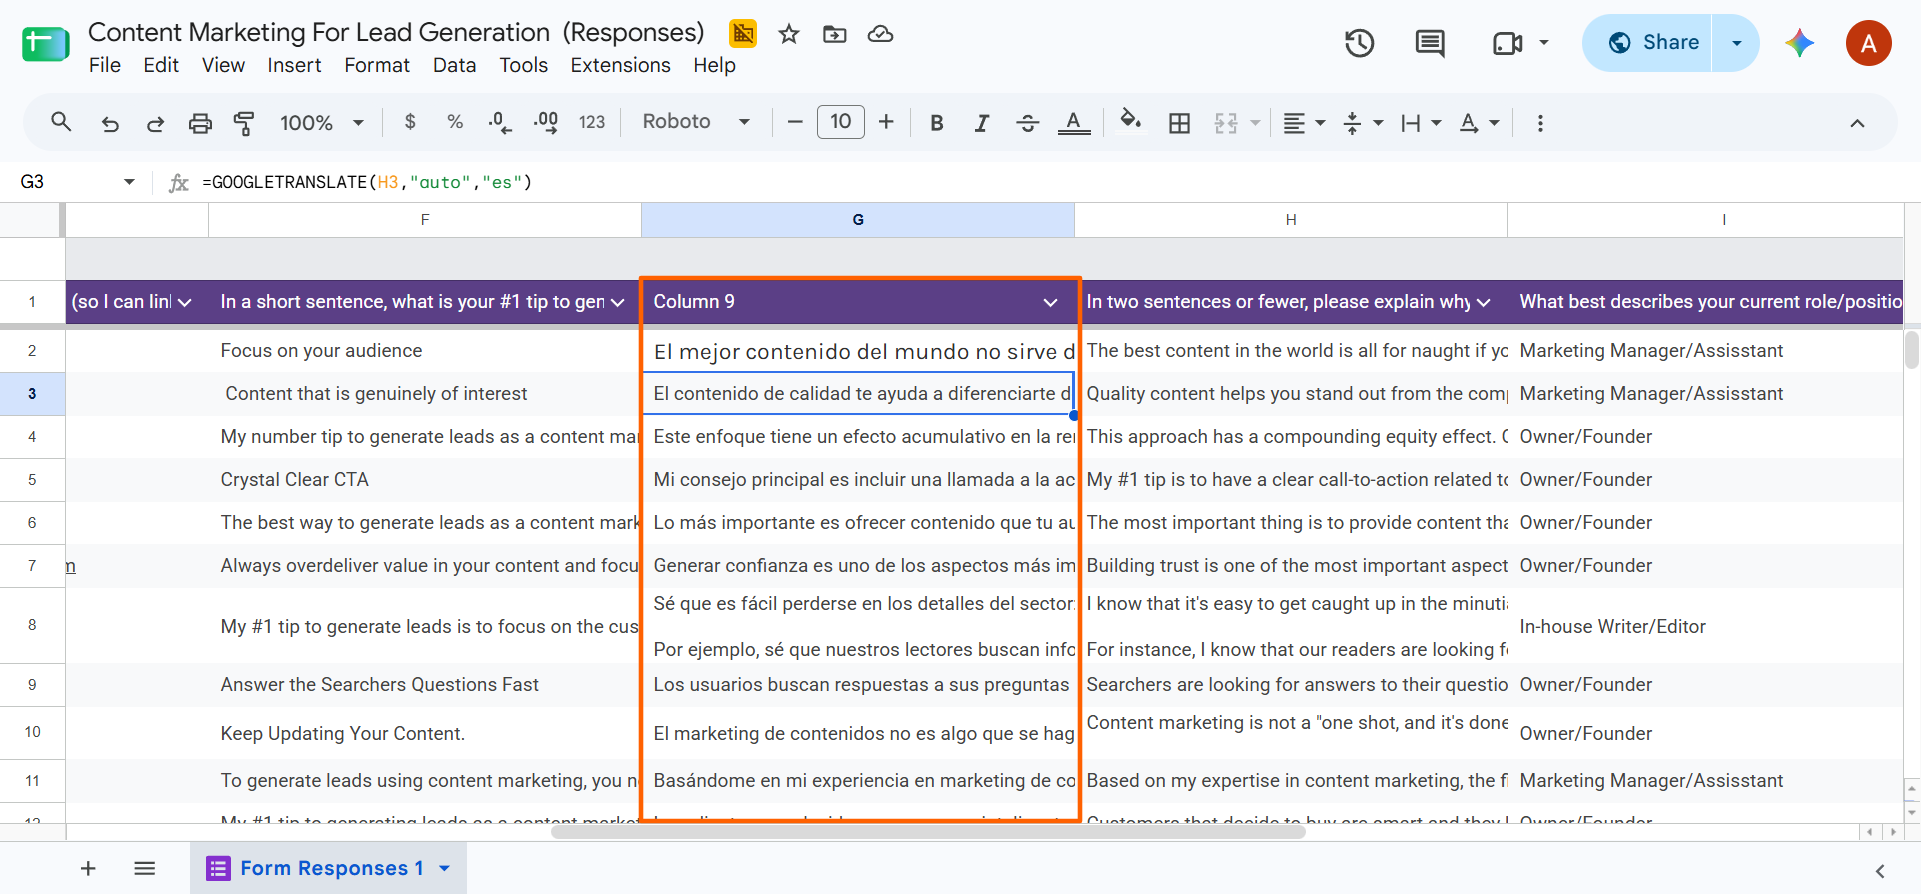
Task: Open the Format menu
Action: click(377, 65)
